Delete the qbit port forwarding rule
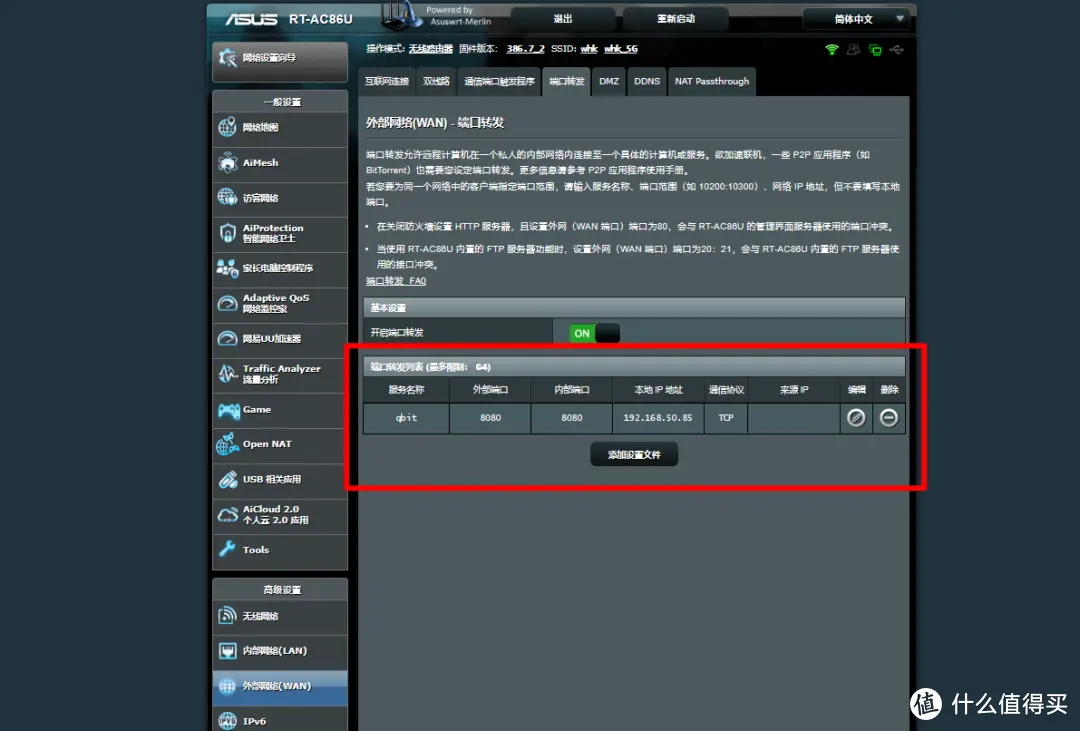 point(888,418)
